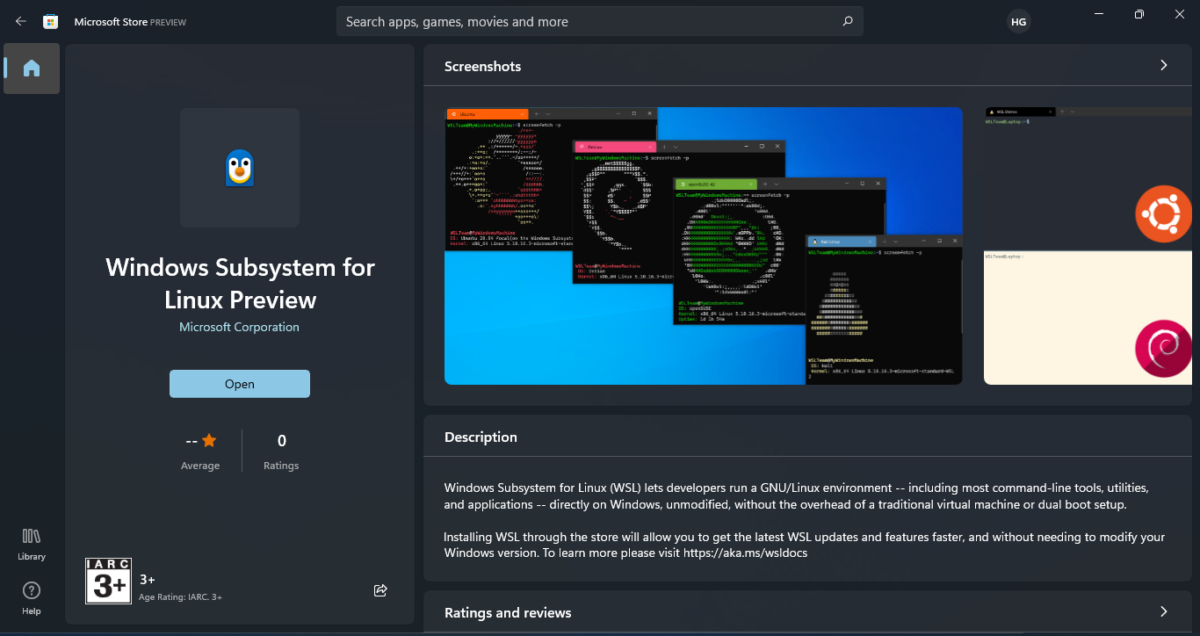Click the IARC 3+ rating badge
The height and width of the screenshot is (636, 1200).
pyautogui.click(x=108, y=581)
